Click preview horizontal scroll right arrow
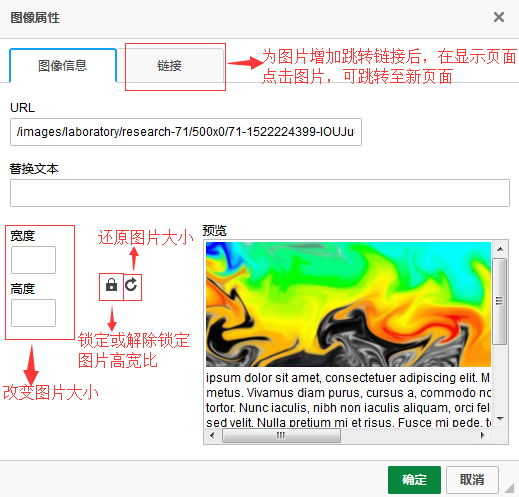The height and width of the screenshot is (497, 519). click(x=482, y=435)
